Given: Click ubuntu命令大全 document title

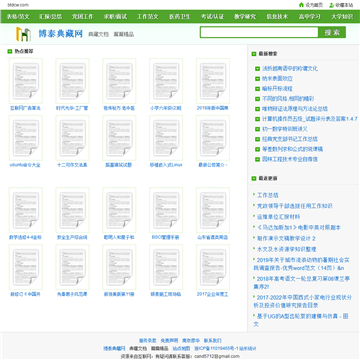Looking at the screenshot, I should click(25, 165).
